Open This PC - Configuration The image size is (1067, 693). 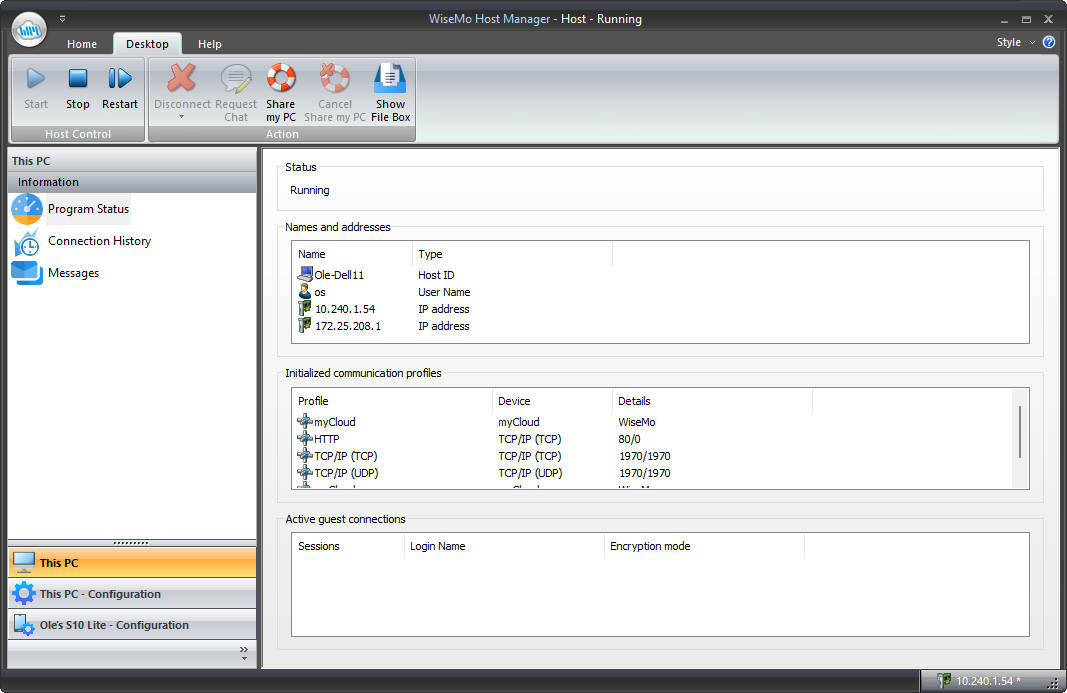tap(132, 593)
